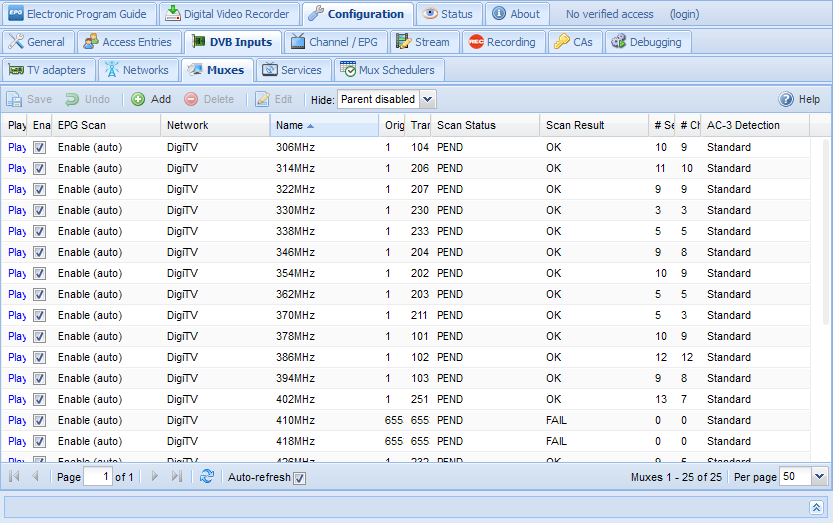Play the 314MHz mux
The image size is (833, 523).
(17, 168)
